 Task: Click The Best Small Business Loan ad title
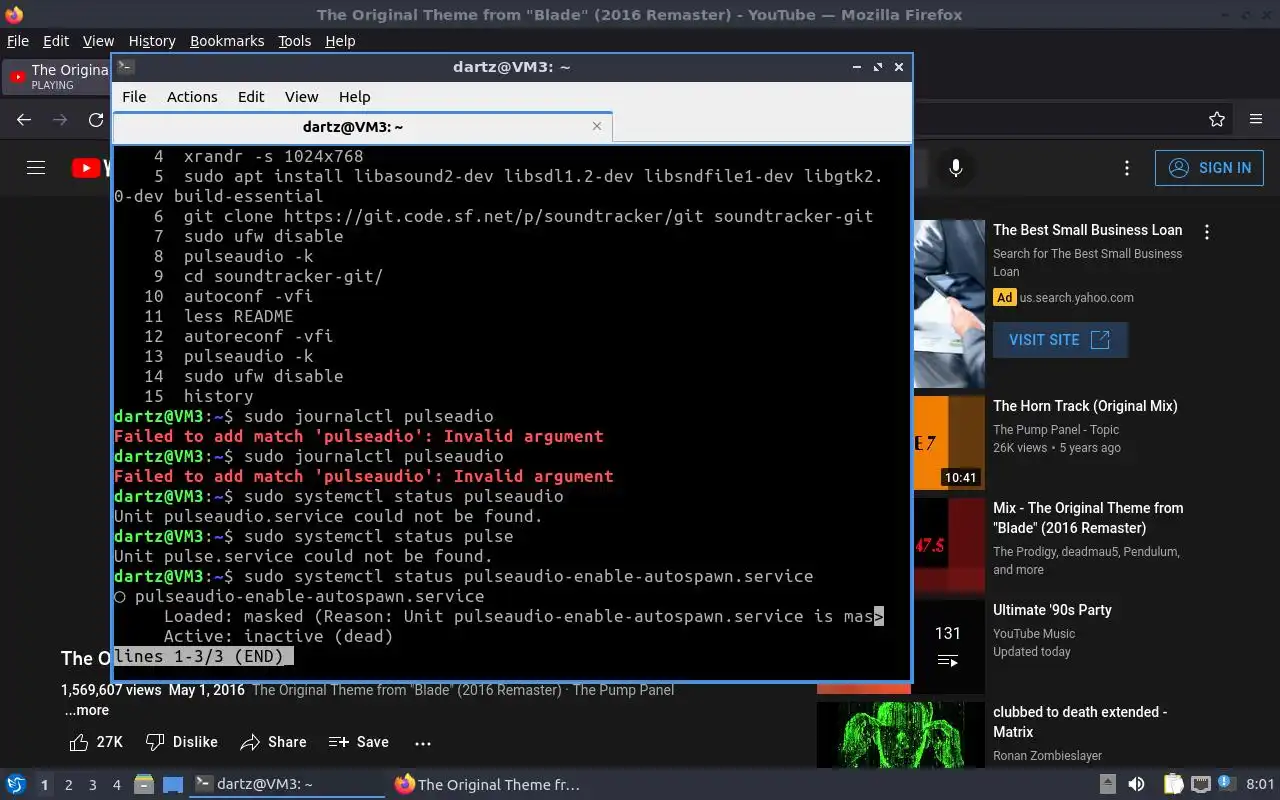click(x=1087, y=230)
